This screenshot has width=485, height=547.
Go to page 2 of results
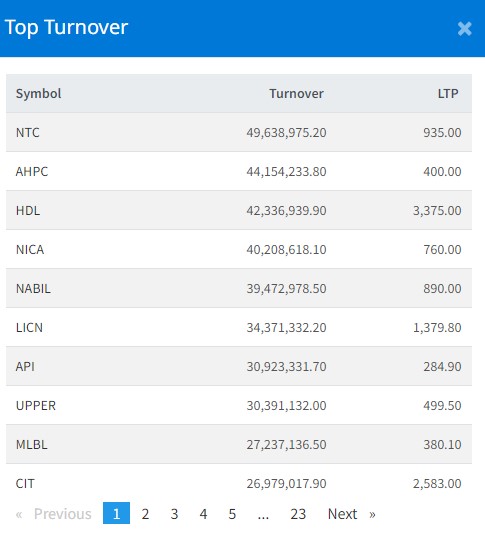point(145,514)
